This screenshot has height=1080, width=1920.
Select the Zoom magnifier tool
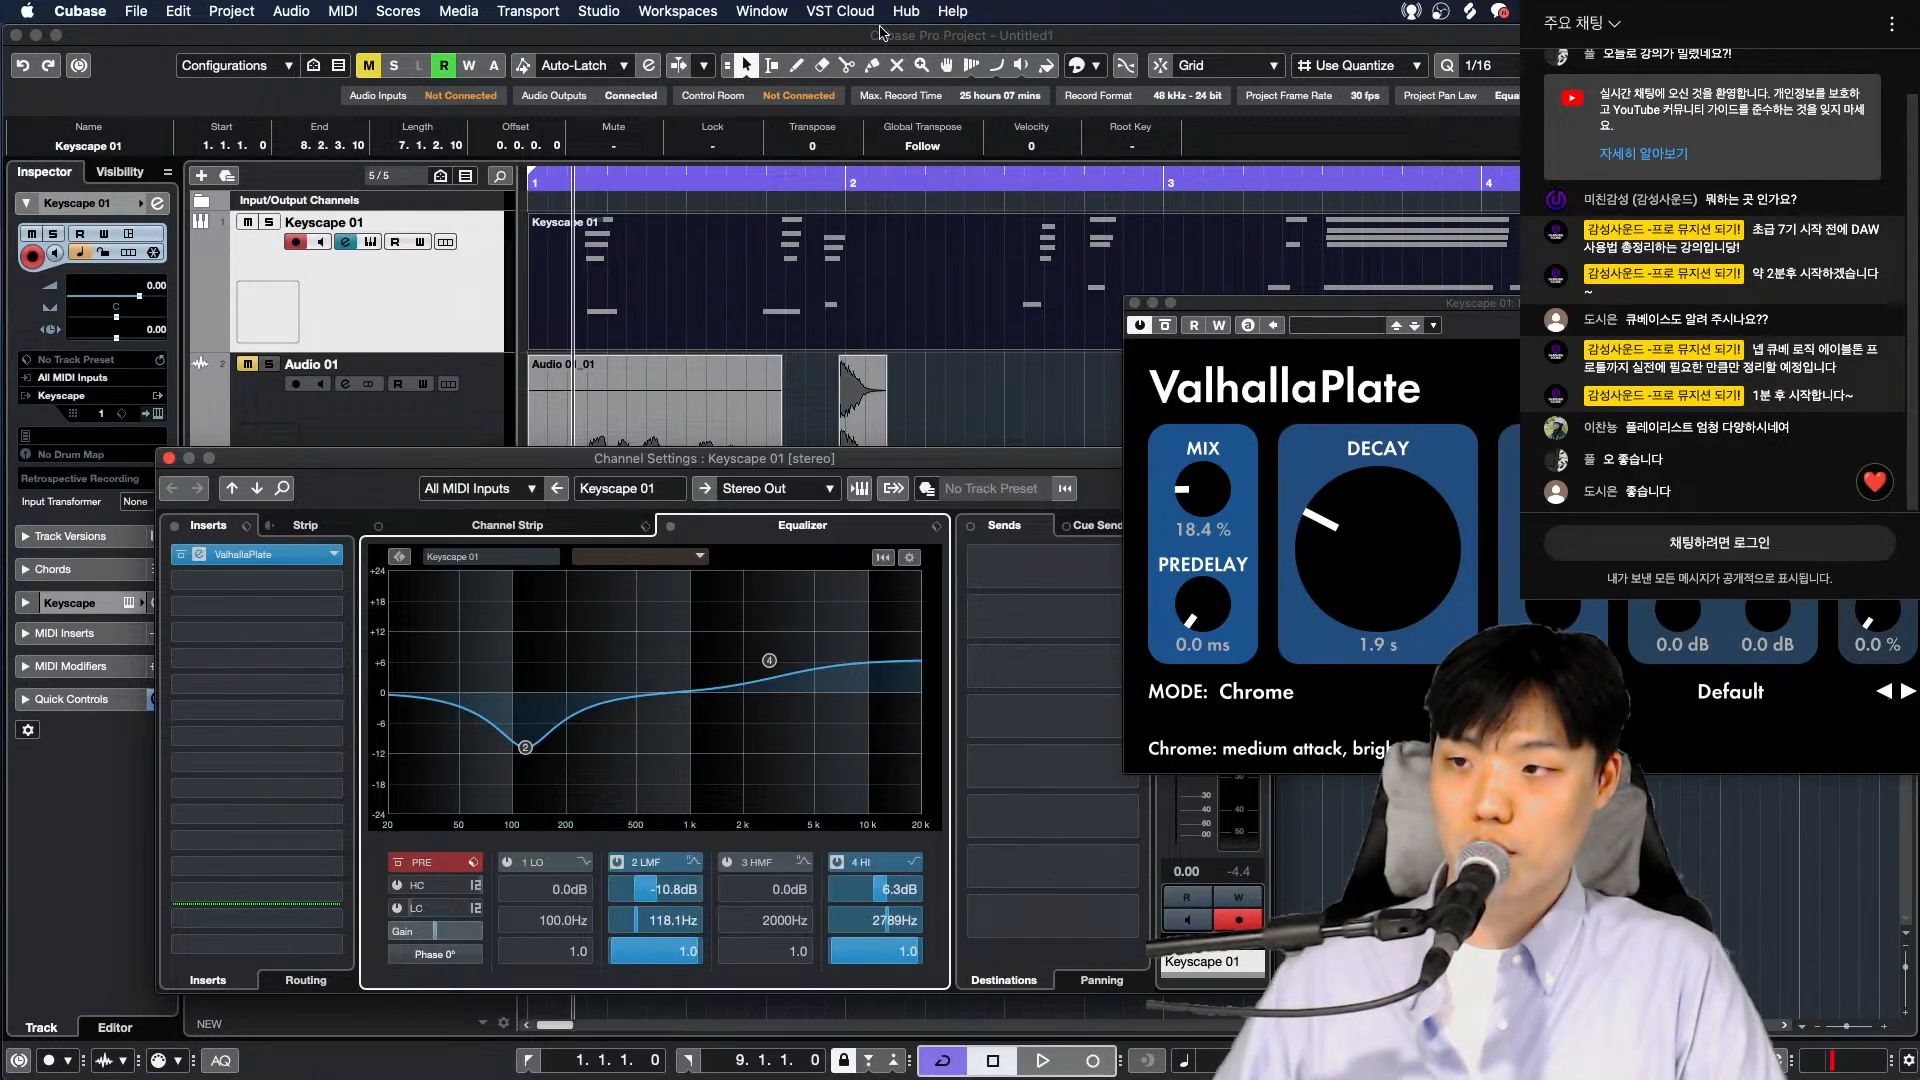(x=922, y=65)
